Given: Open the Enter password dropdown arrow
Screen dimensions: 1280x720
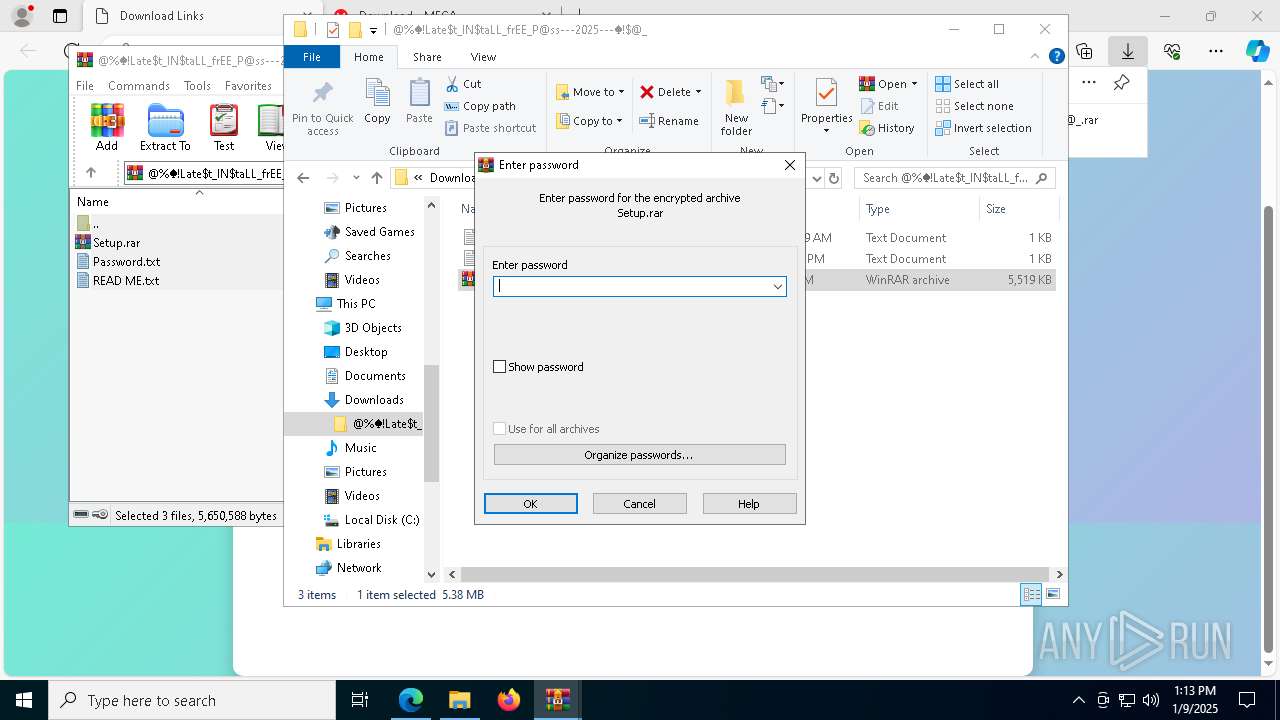Looking at the screenshot, I should click(777, 287).
